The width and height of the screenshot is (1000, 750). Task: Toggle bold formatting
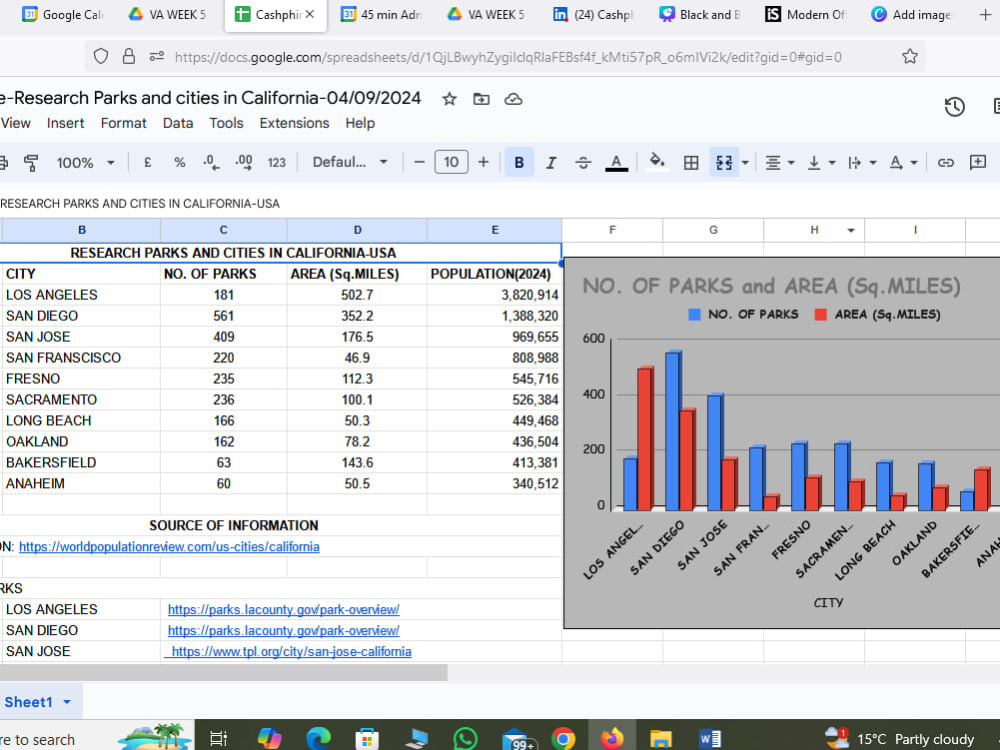(x=519, y=163)
